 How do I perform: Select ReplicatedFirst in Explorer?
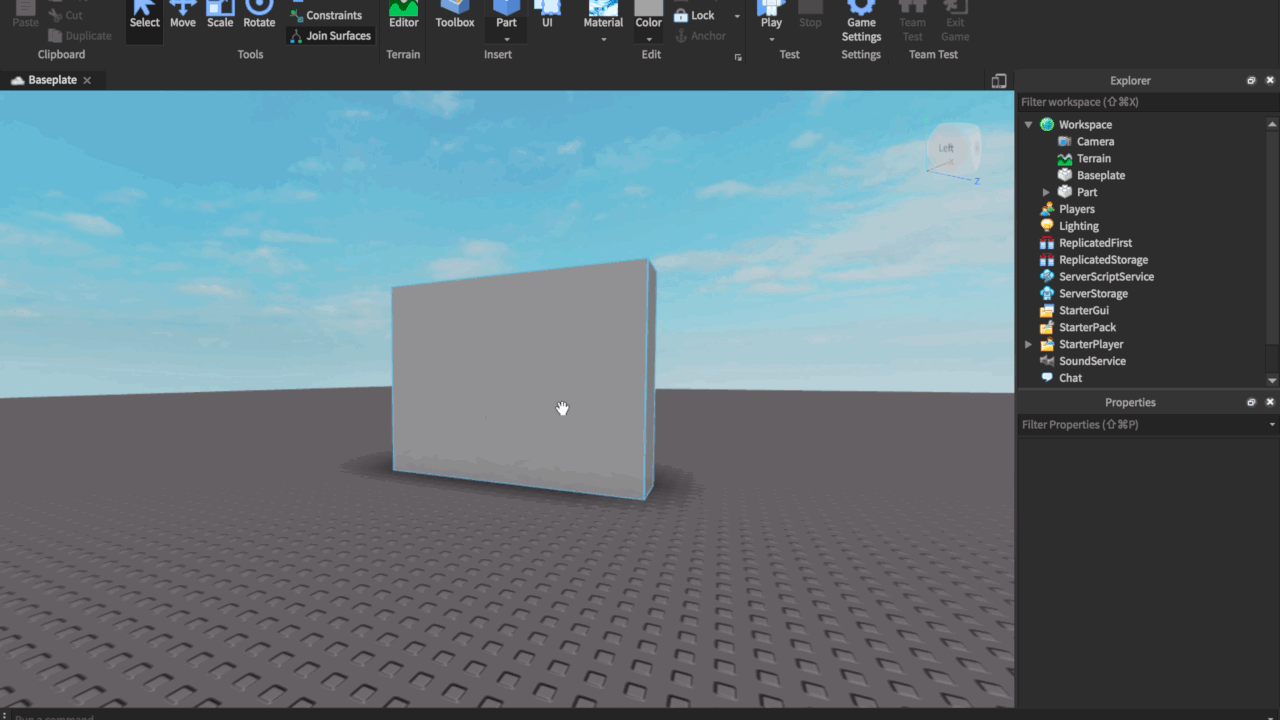tap(1095, 243)
